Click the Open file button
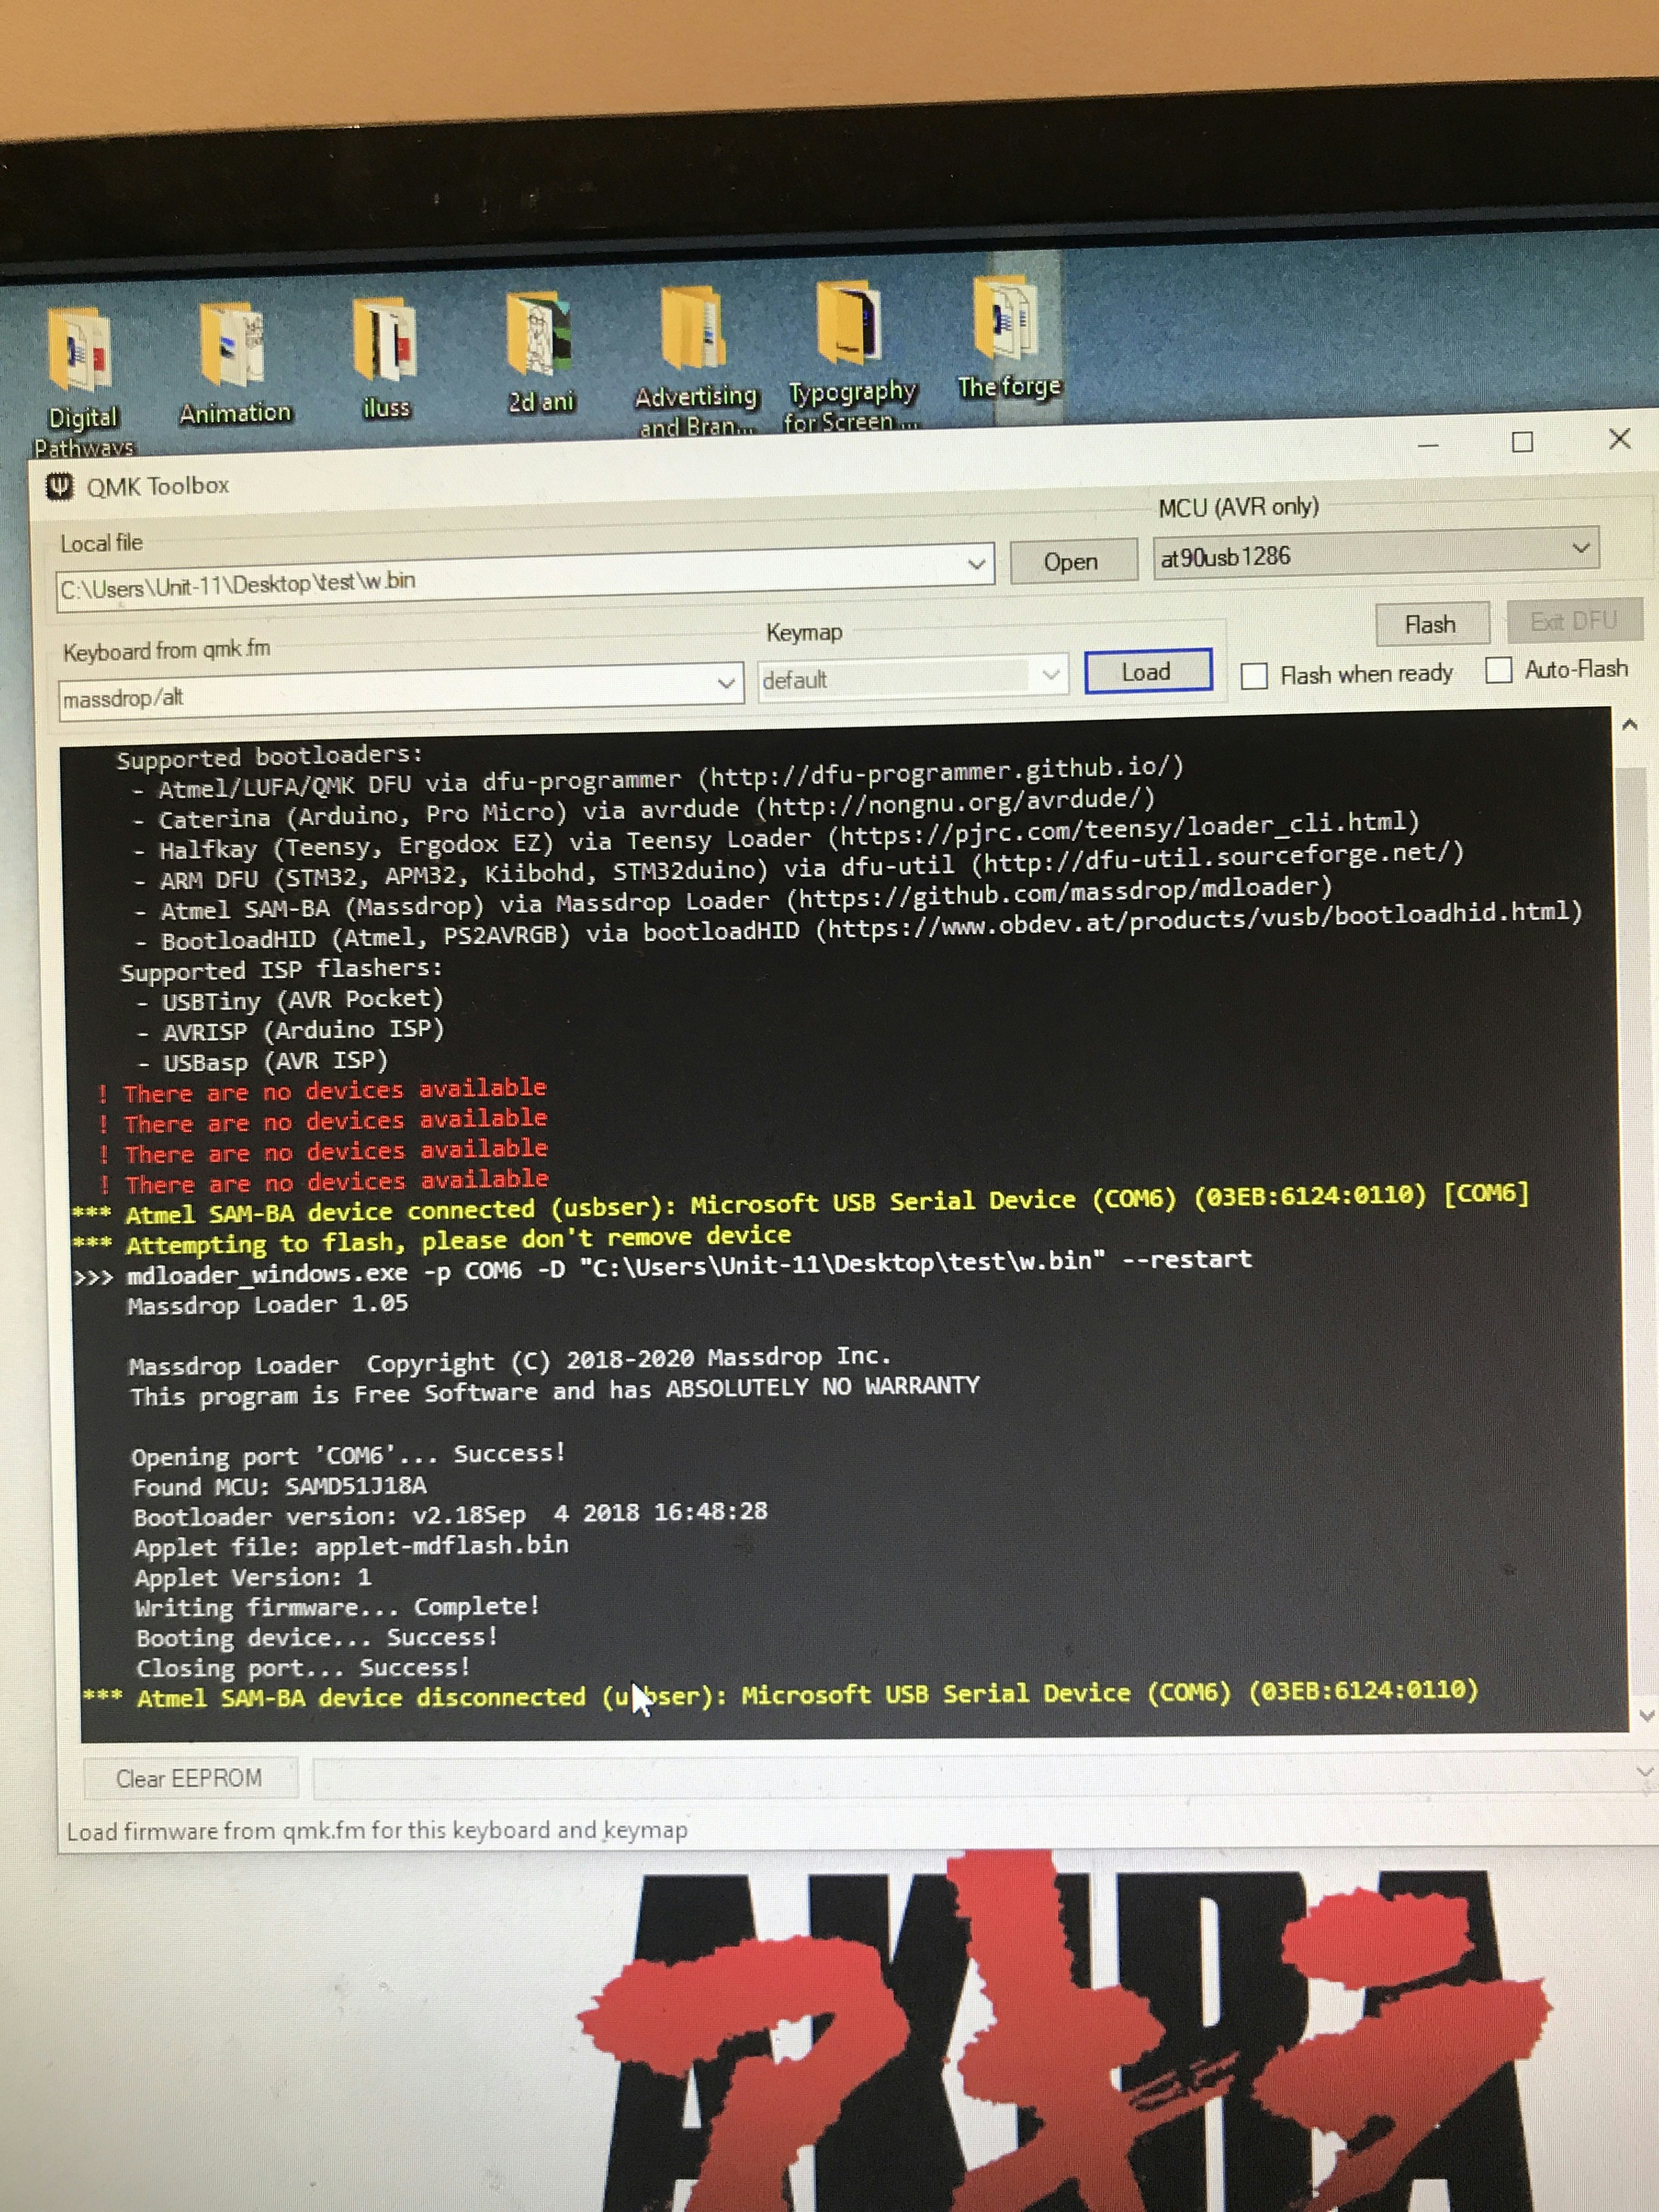 (1072, 562)
